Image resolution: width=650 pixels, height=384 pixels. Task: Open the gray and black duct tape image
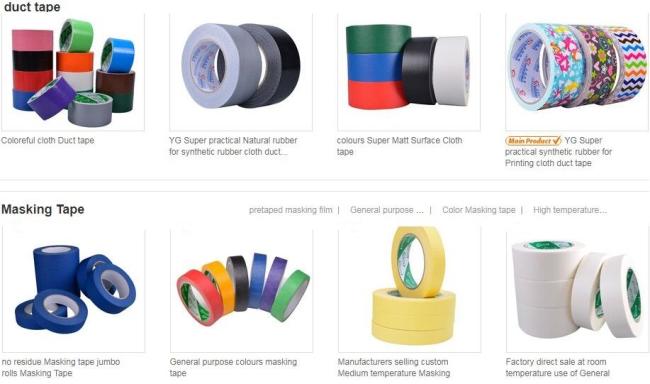point(241,72)
